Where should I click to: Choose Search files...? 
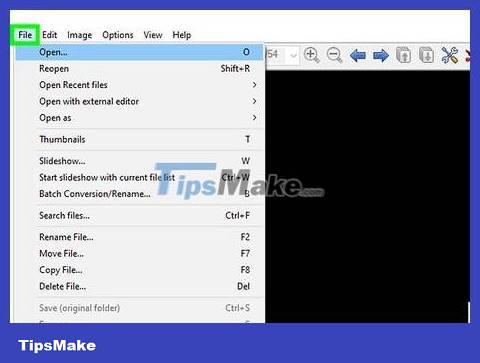139,215
